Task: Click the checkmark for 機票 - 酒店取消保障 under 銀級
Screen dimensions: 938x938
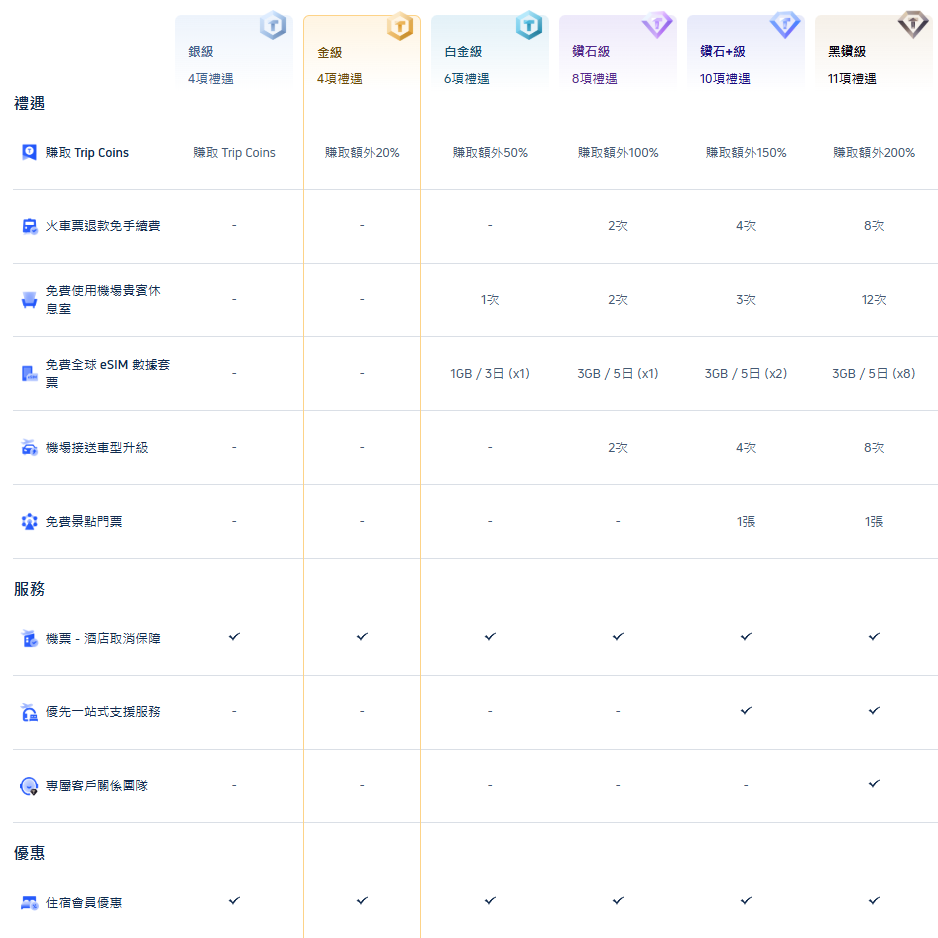Action: pyautogui.click(x=233, y=636)
